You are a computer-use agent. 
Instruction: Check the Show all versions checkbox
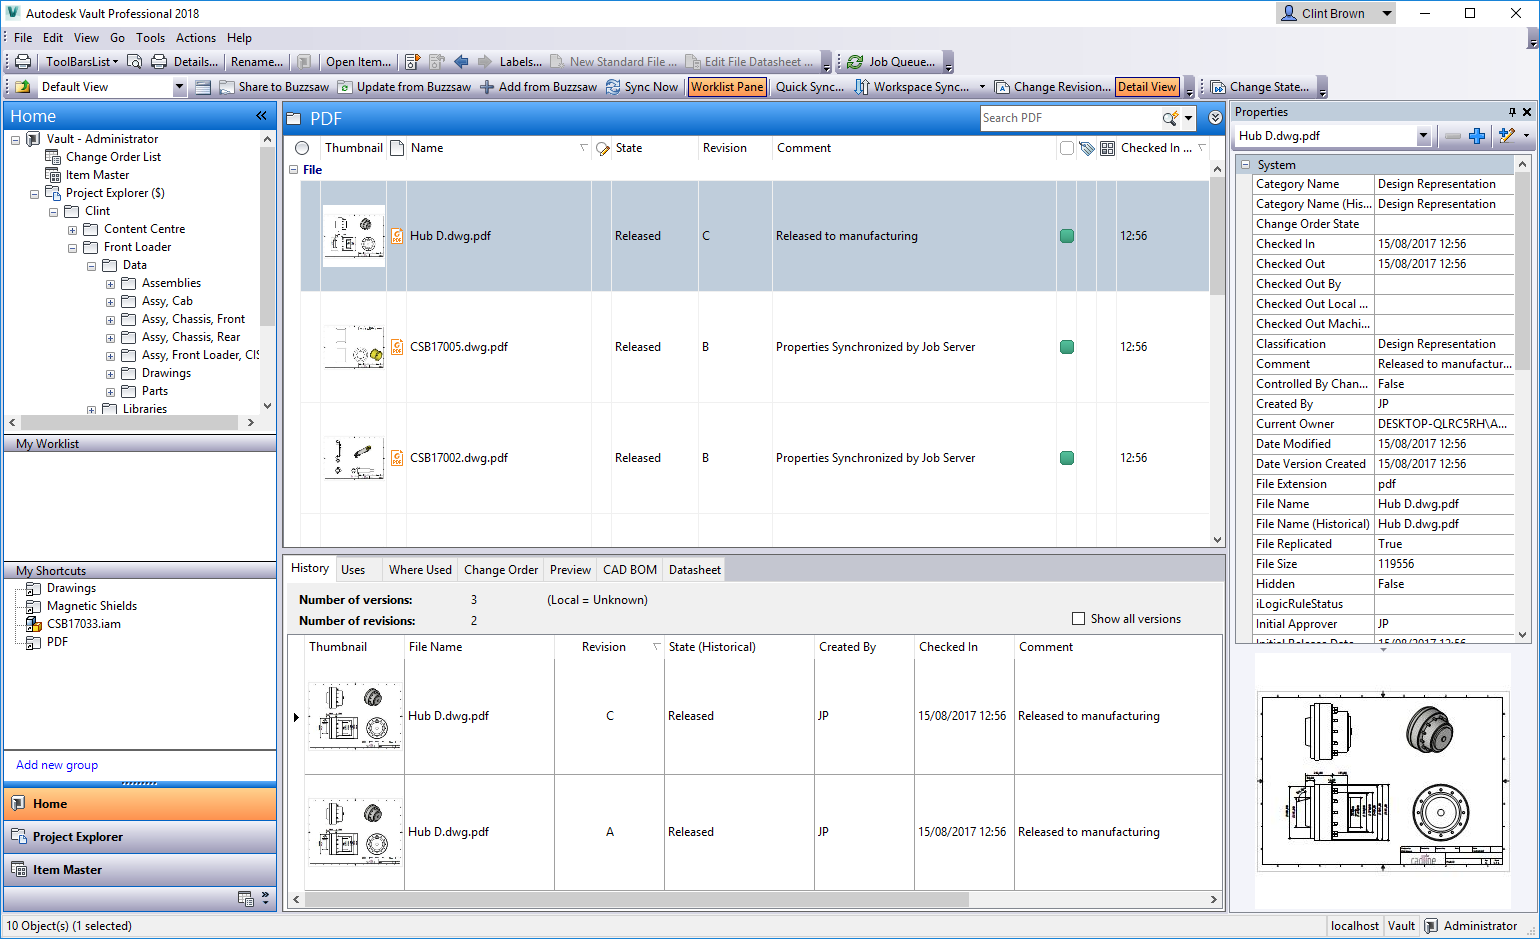click(1078, 619)
